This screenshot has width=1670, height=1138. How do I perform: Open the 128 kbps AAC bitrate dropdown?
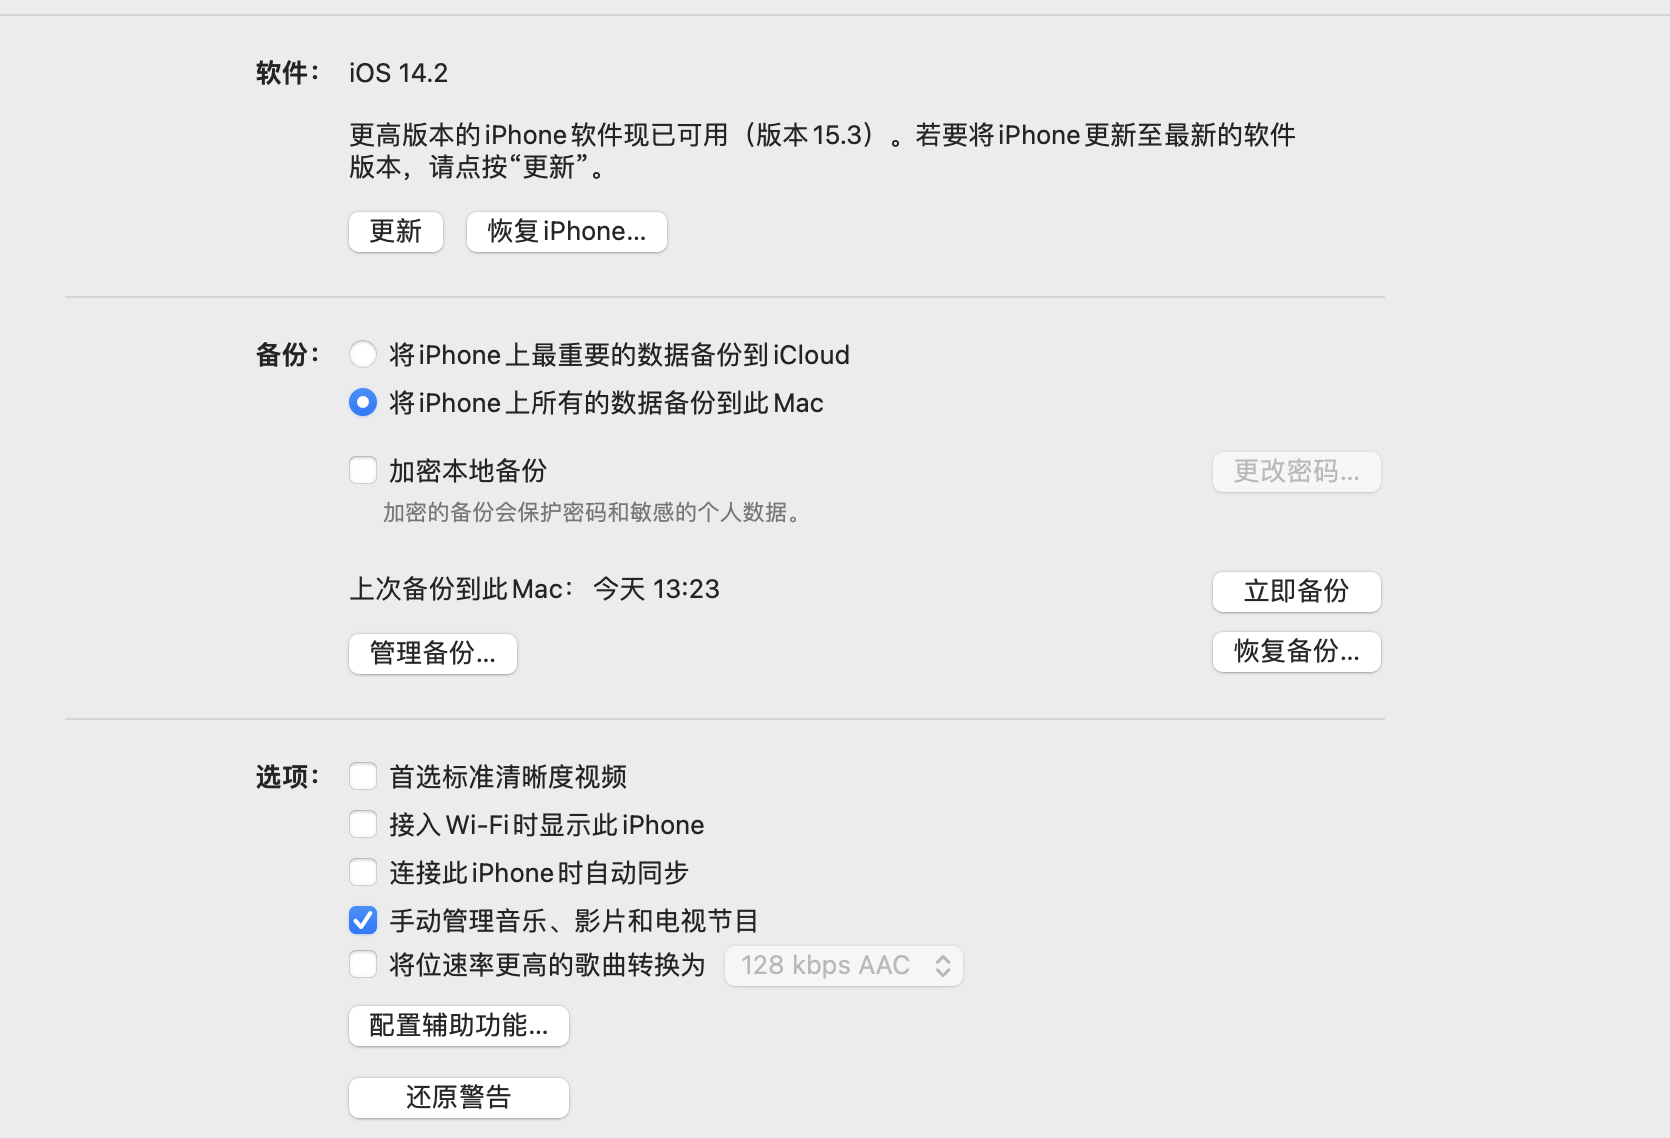click(843, 966)
